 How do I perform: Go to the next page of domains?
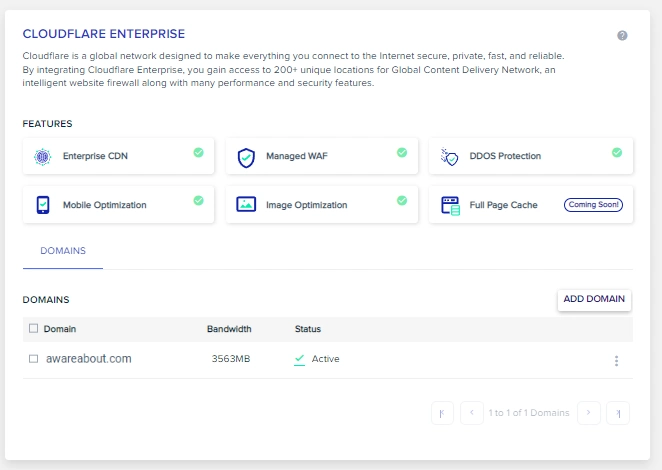[x=589, y=413]
